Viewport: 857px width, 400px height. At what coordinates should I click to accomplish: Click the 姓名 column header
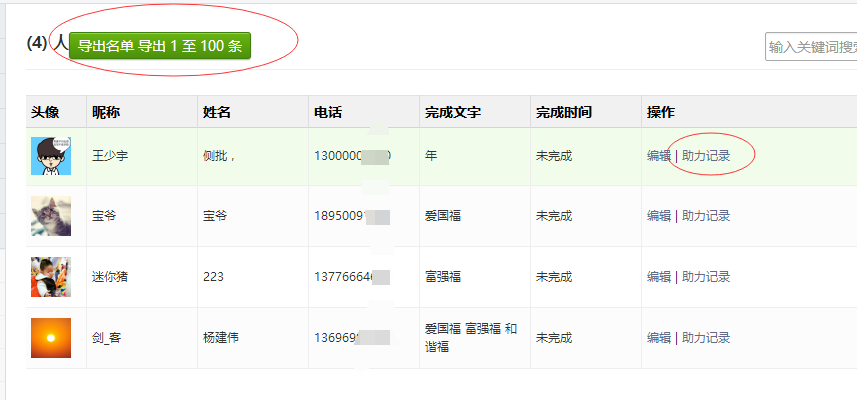[217, 112]
